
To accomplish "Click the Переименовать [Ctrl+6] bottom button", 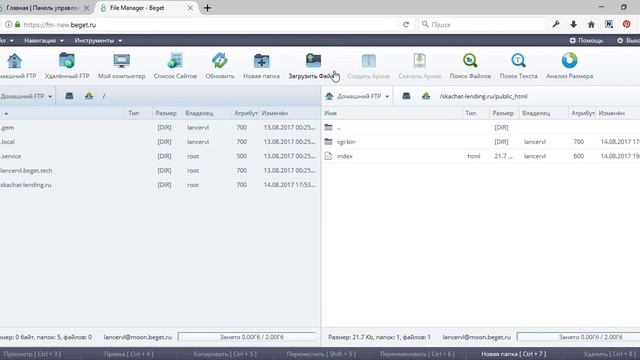I will [417, 354].
